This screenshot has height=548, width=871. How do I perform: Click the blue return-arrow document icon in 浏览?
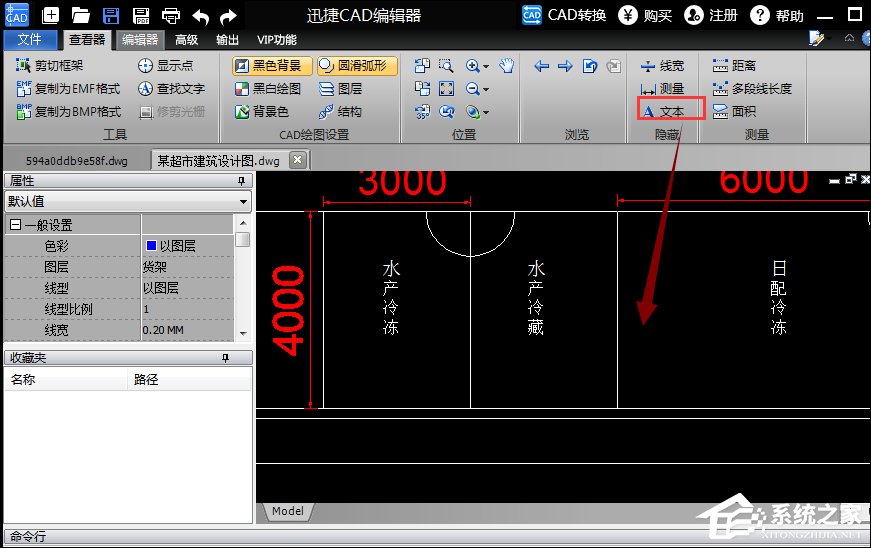[x=590, y=66]
